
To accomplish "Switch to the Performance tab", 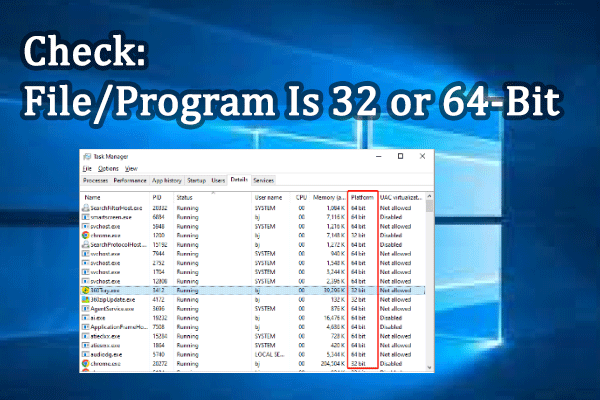I will [130, 180].
